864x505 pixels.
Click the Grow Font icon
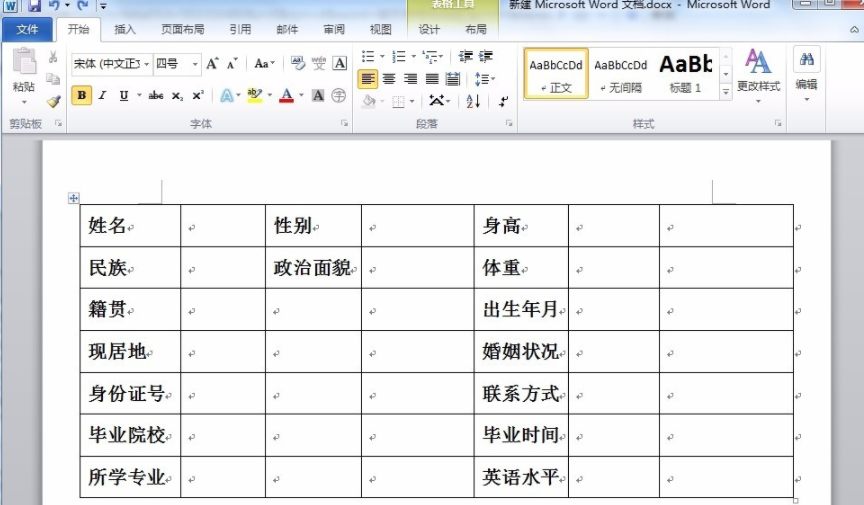tap(212, 64)
